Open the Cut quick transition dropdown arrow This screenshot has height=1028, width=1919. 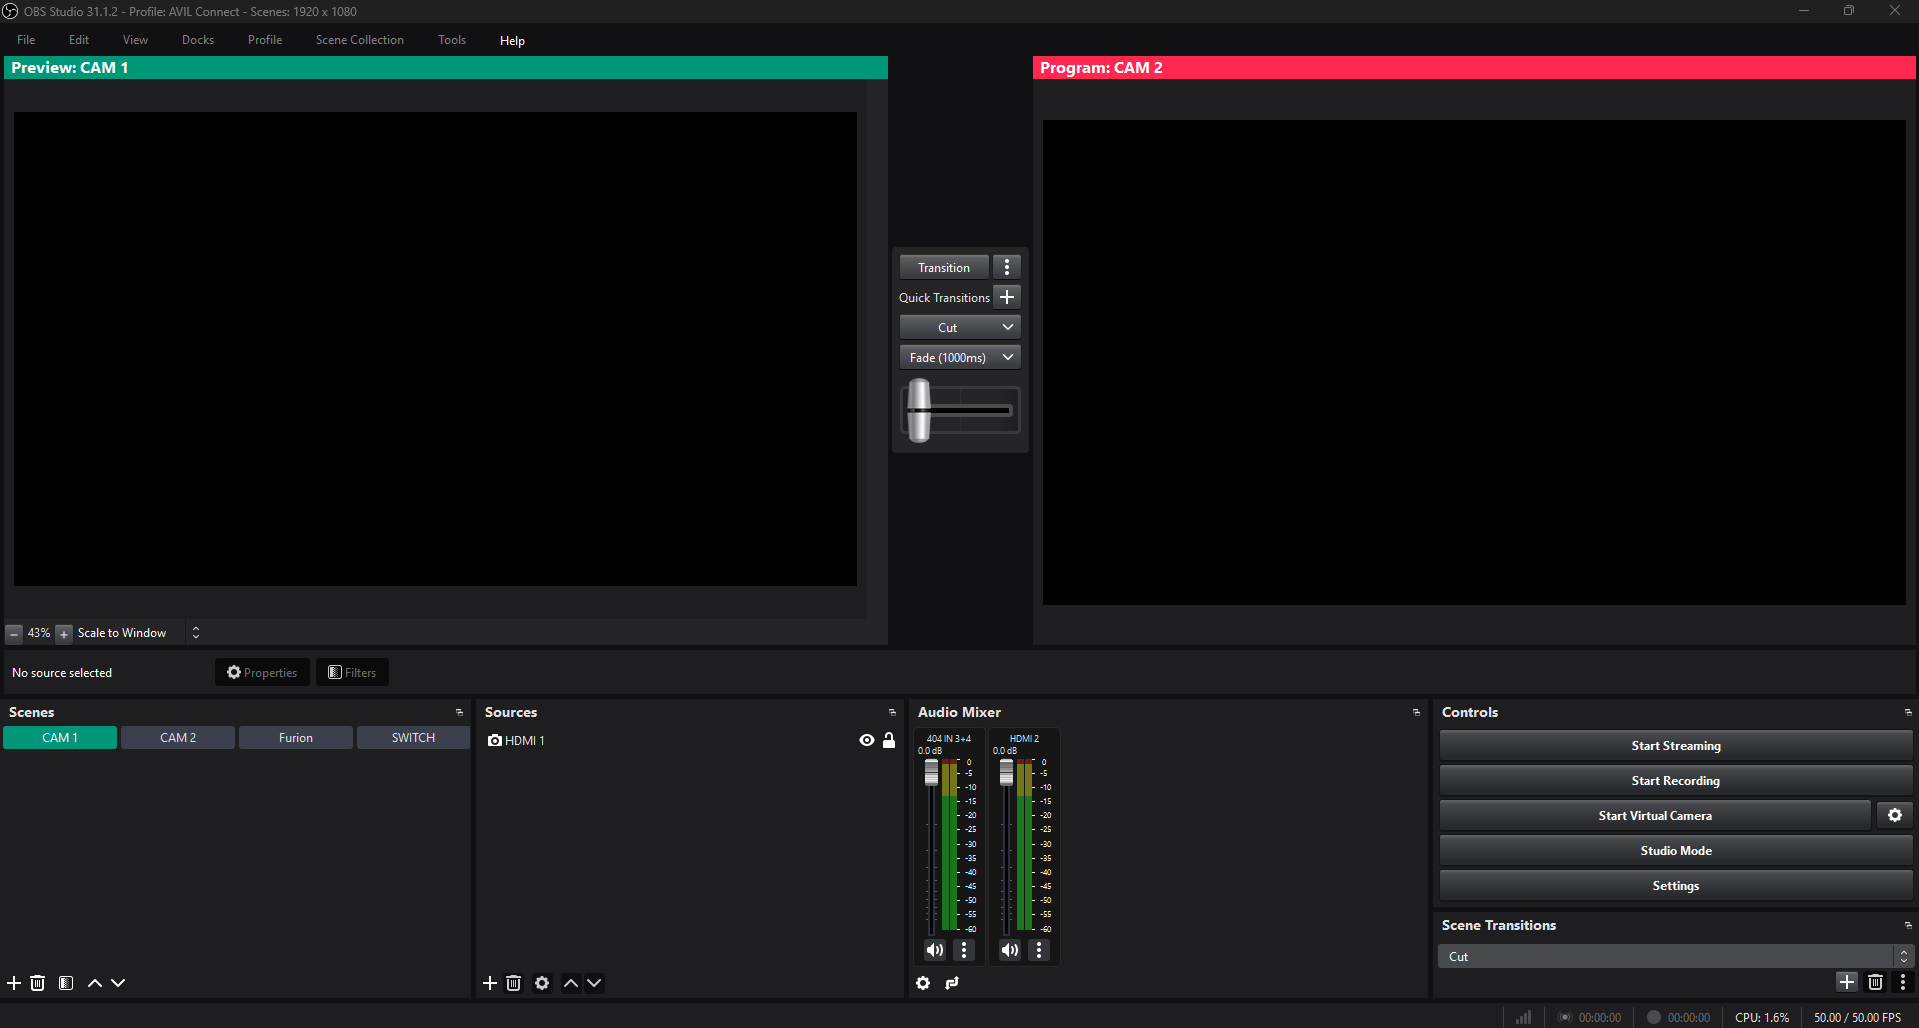(x=1008, y=327)
